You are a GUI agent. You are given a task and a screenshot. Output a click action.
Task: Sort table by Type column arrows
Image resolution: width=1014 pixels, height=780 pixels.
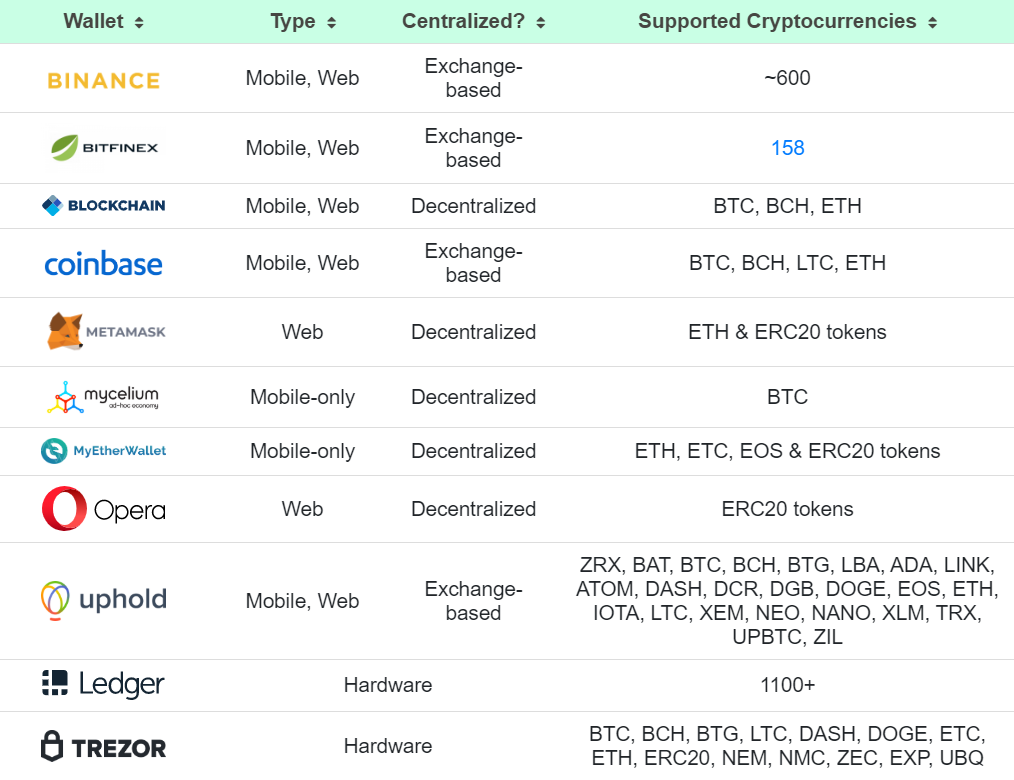331,22
